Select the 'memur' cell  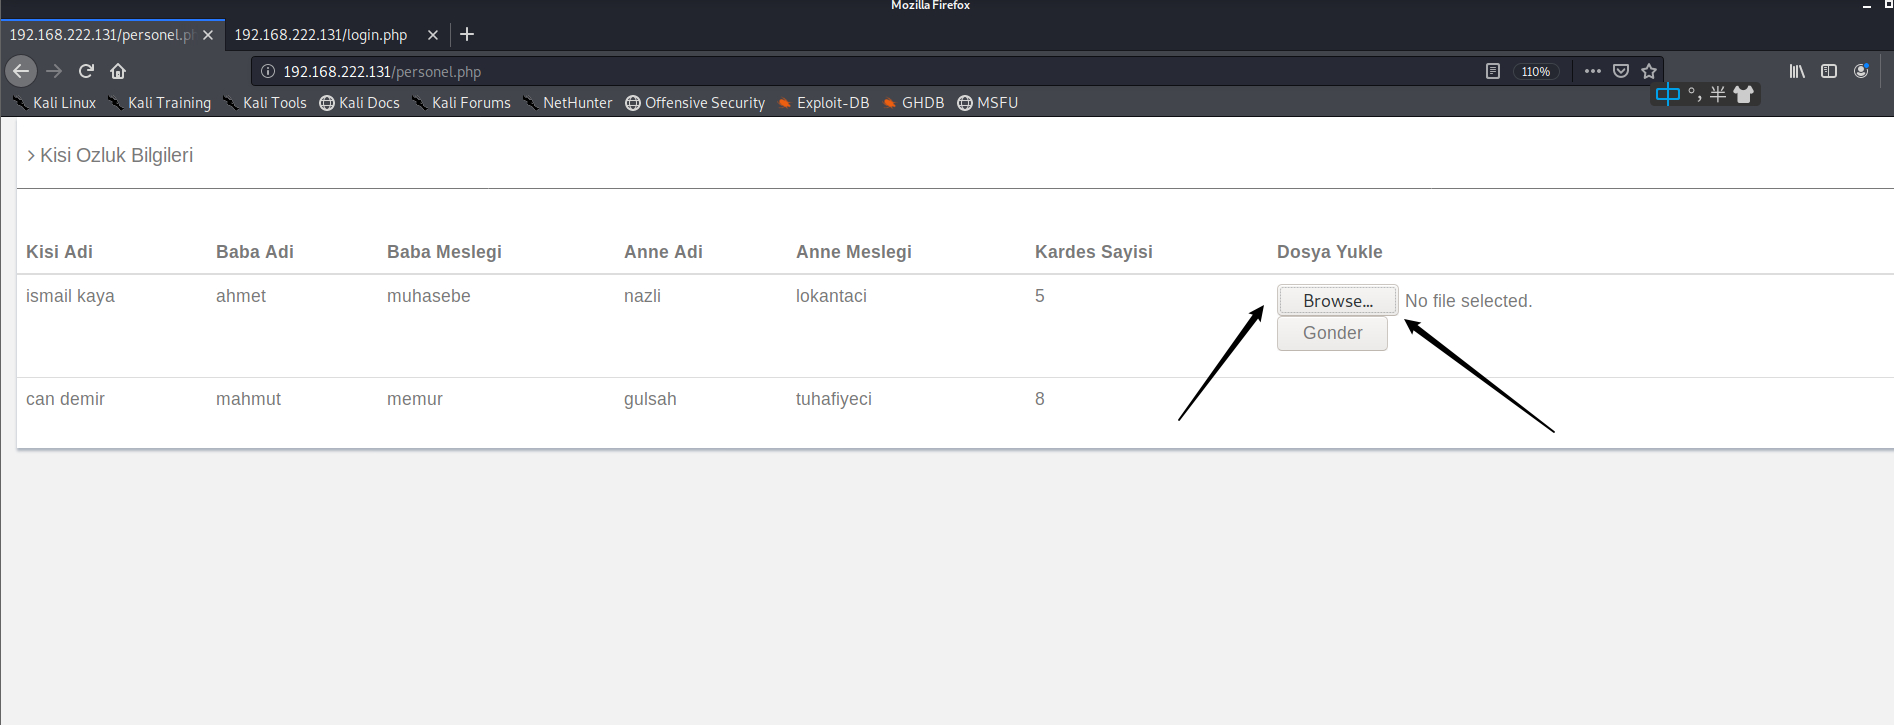414,399
